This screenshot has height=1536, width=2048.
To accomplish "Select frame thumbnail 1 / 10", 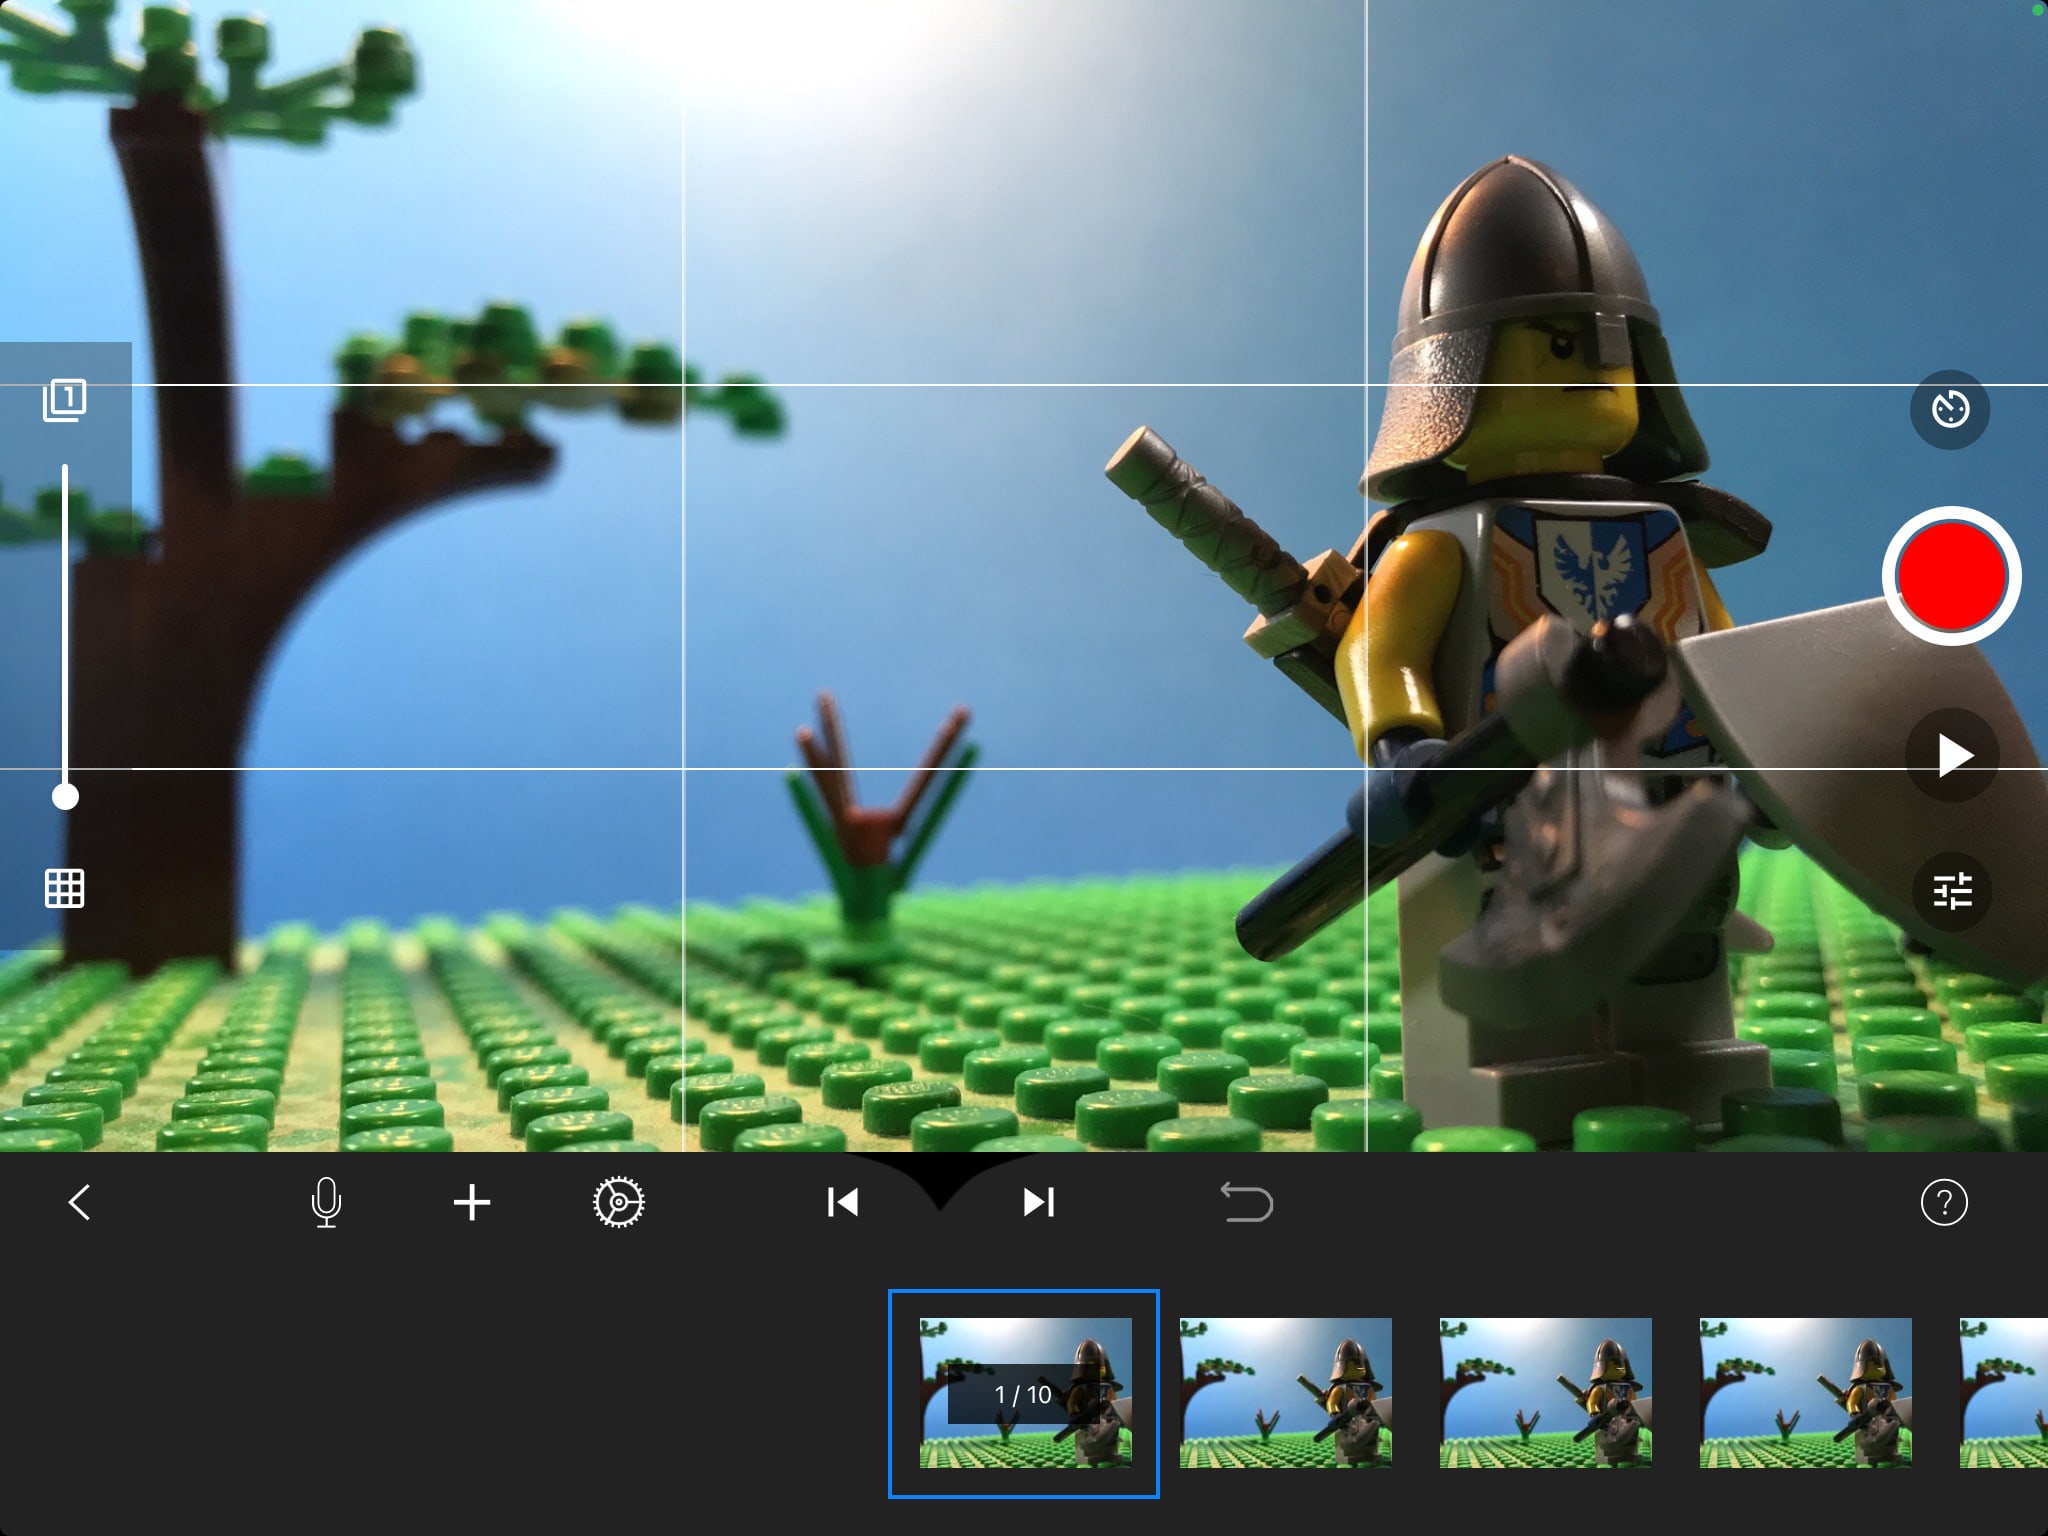I will (1024, 1393).
